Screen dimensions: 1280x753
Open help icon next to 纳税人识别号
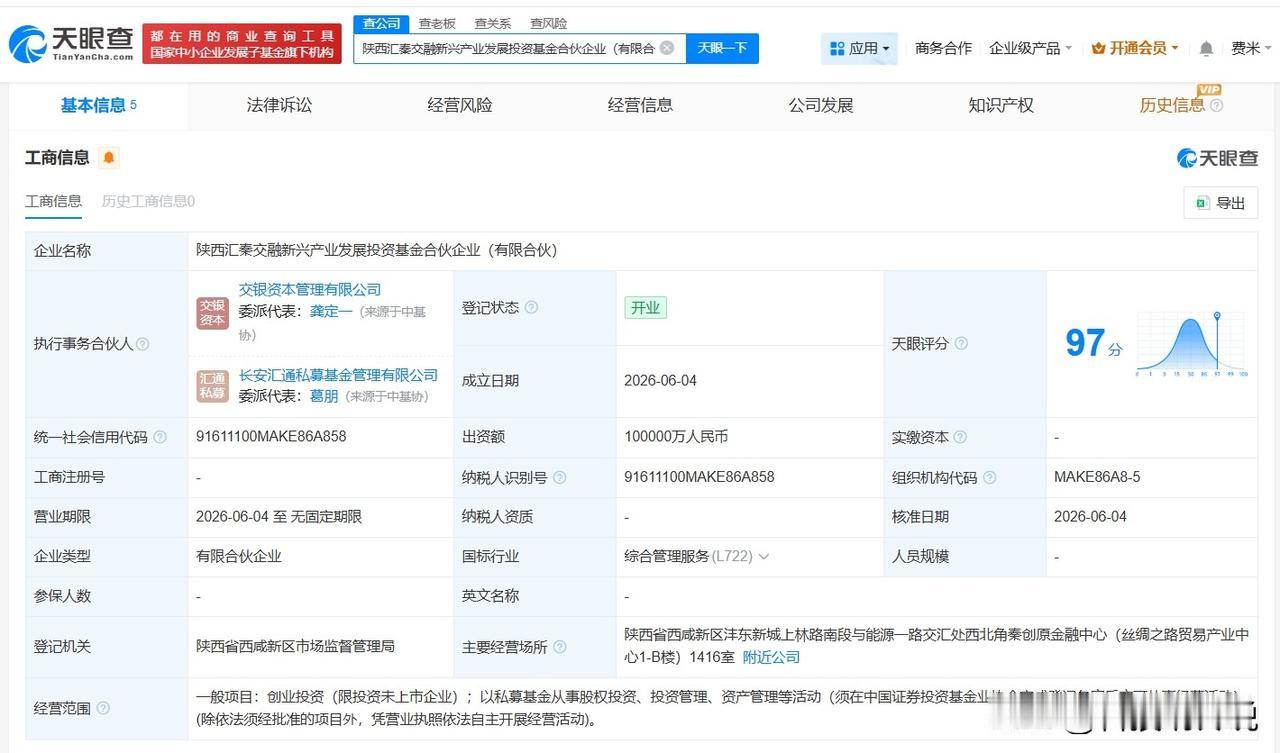559,477
